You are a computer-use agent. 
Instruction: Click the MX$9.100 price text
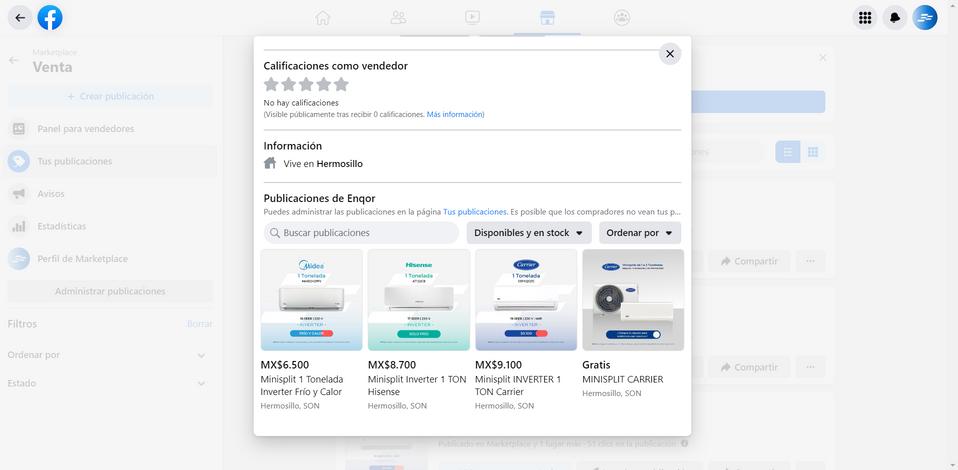point(499,365)
